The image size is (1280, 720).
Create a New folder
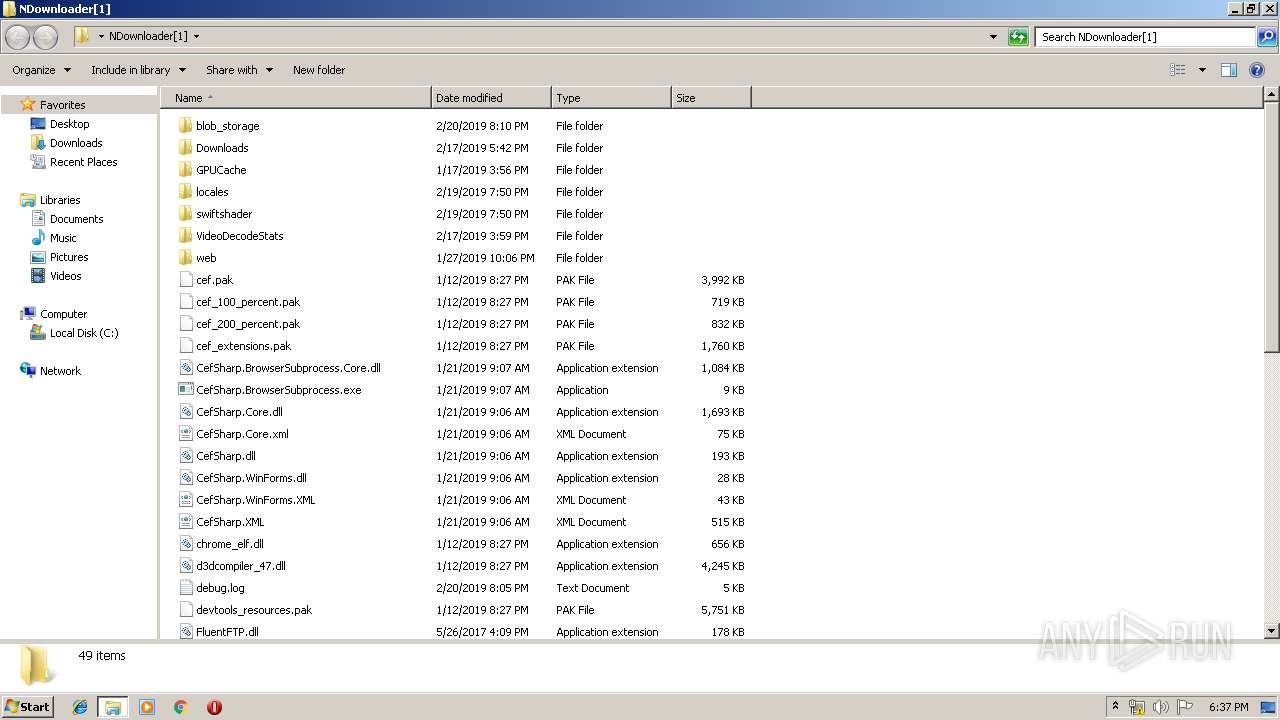319,70
